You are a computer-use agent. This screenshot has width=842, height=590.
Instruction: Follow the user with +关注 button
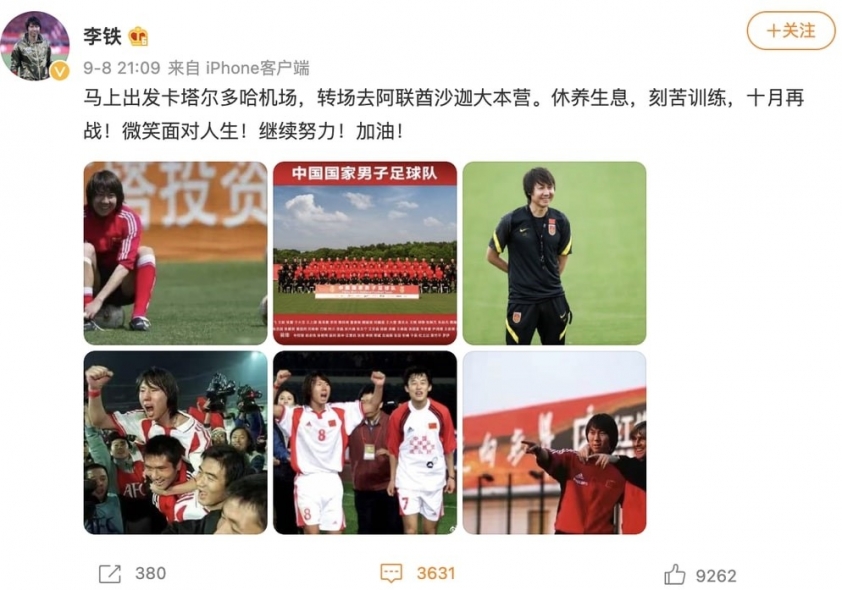click(x=791, y=31)
